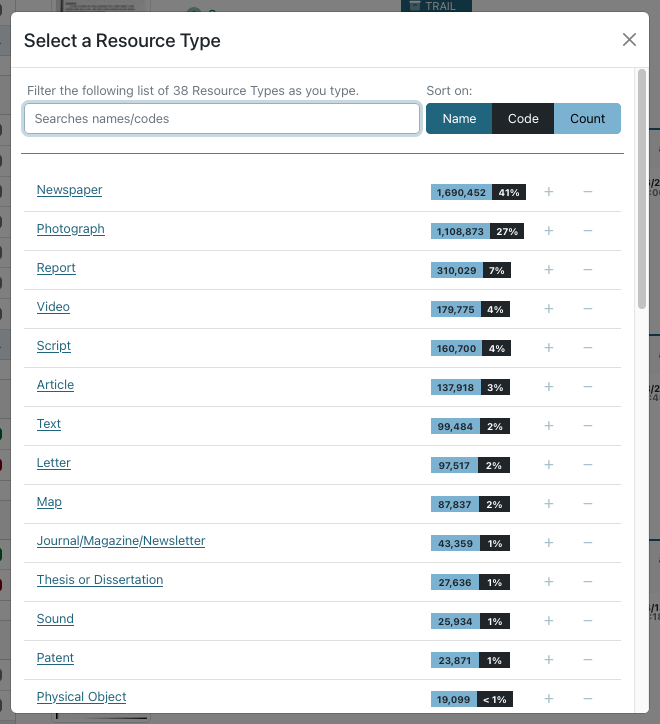The image size is (660, 724).
Task: Focus the Searches names/codes filter field
Action: click(x=222, y=119)
